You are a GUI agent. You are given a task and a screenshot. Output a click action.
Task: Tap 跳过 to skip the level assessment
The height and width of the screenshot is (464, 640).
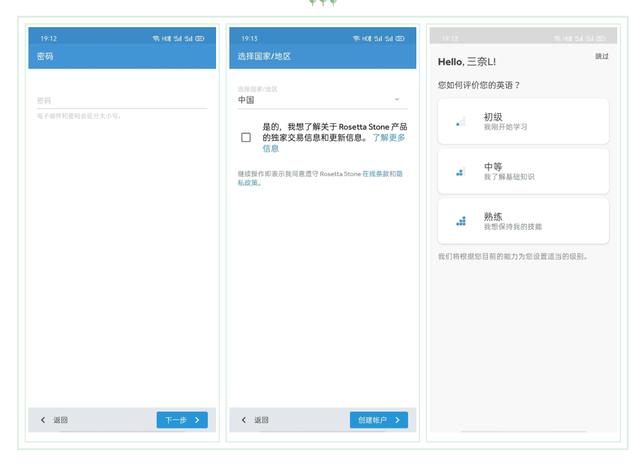pos(601,56)
